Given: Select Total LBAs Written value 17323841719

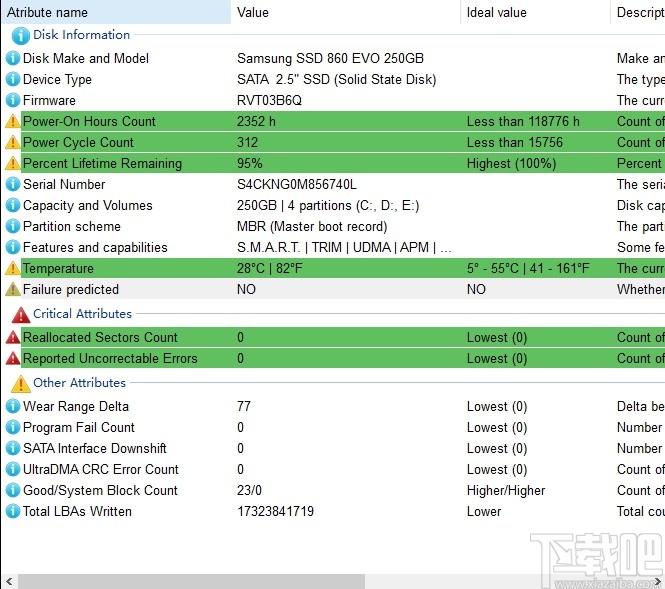Looking at the screenshot, I should point(275,511).
